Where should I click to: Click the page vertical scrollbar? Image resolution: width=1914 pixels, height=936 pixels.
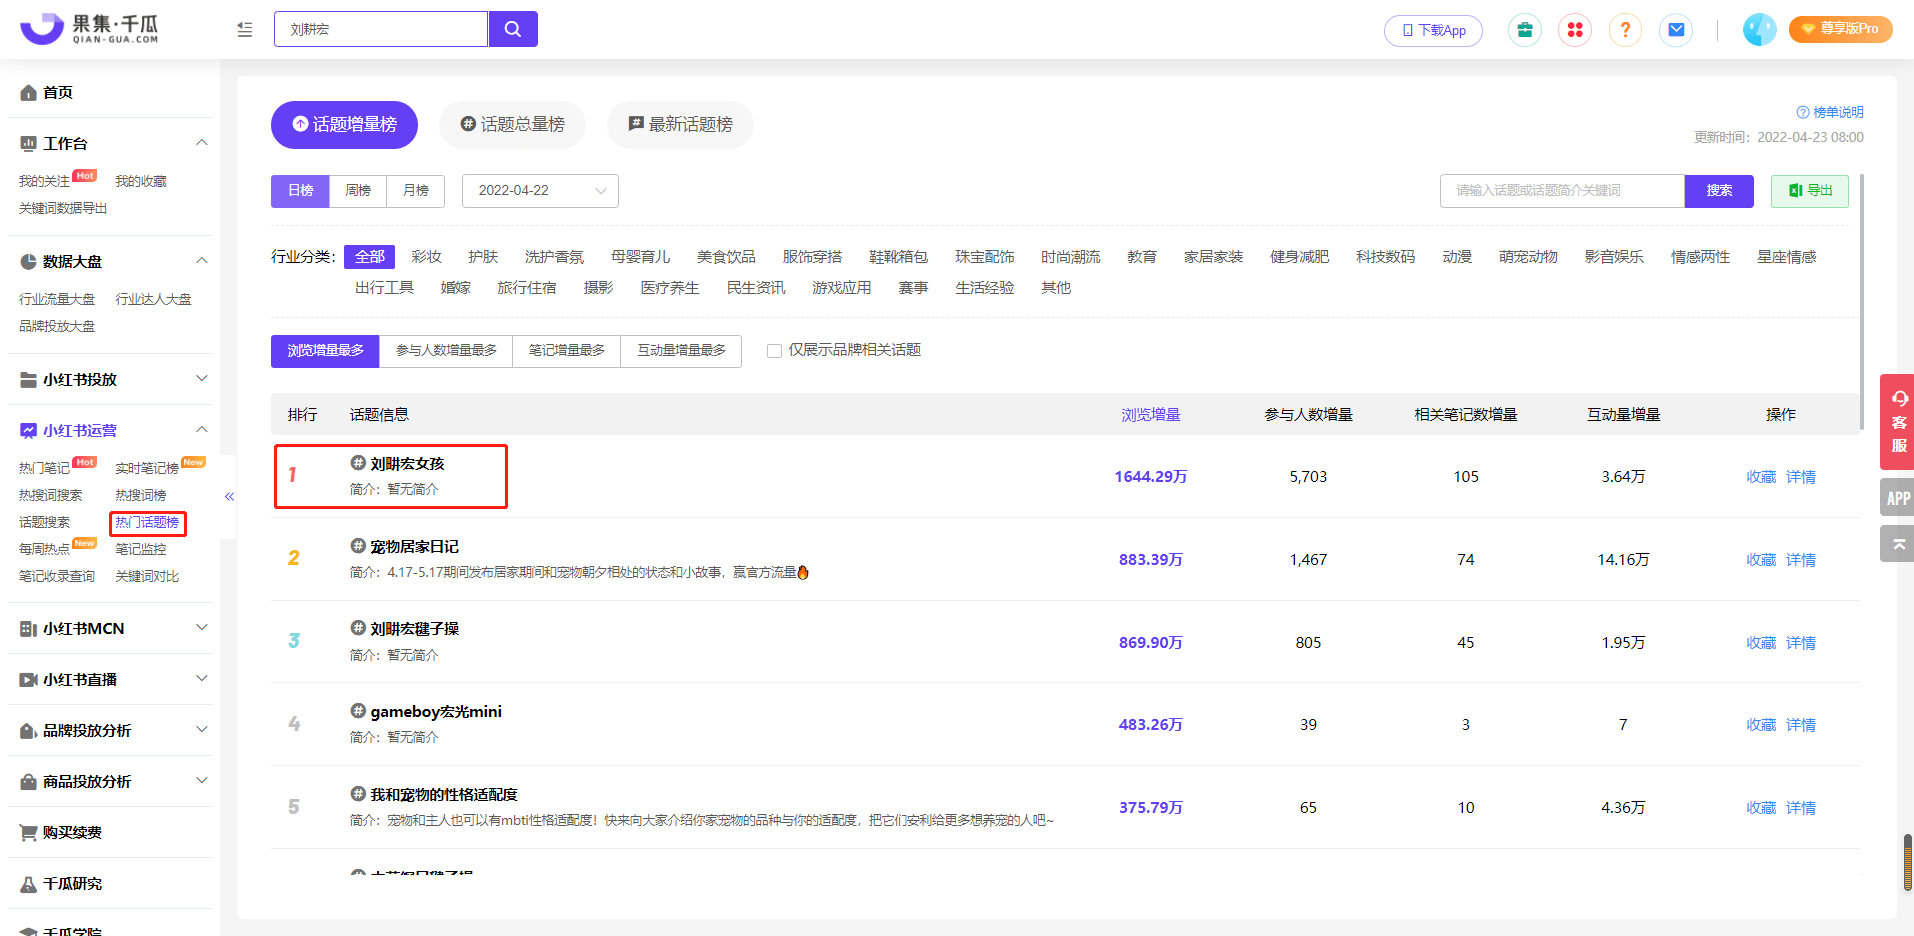click(x=1908, y=862)
